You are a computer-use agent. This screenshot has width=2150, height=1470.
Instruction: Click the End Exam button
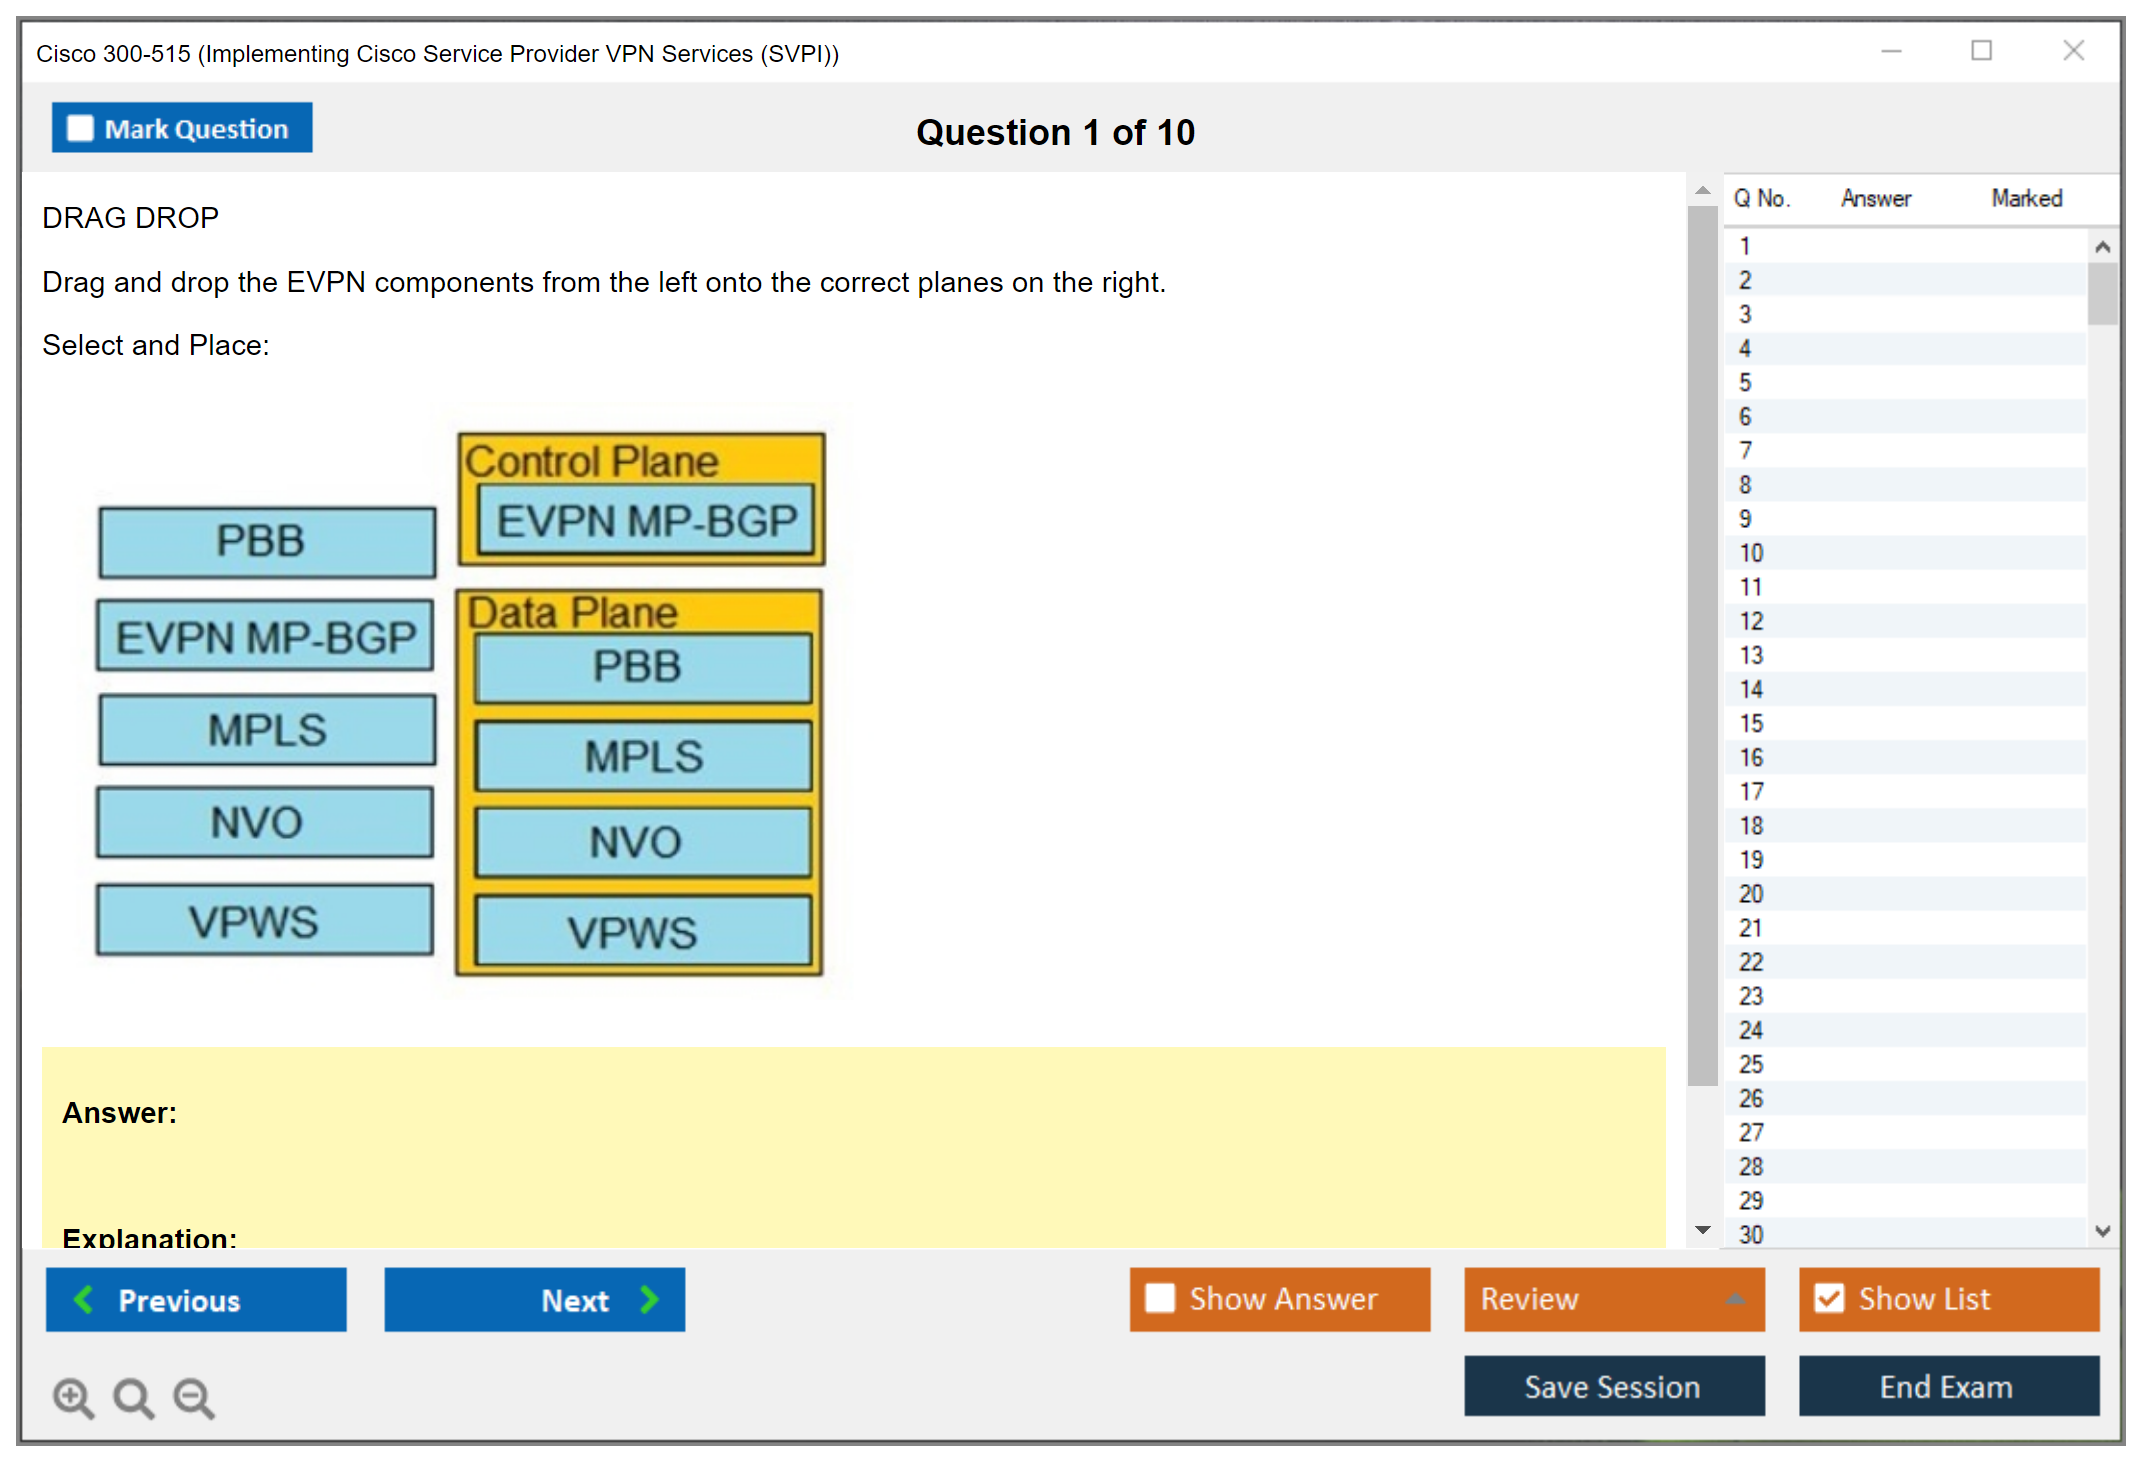[x=1947, y=1386]
